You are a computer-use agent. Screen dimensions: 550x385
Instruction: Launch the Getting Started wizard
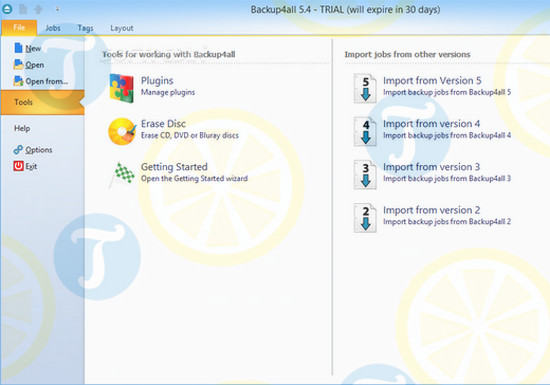click(x=174, y=167)
